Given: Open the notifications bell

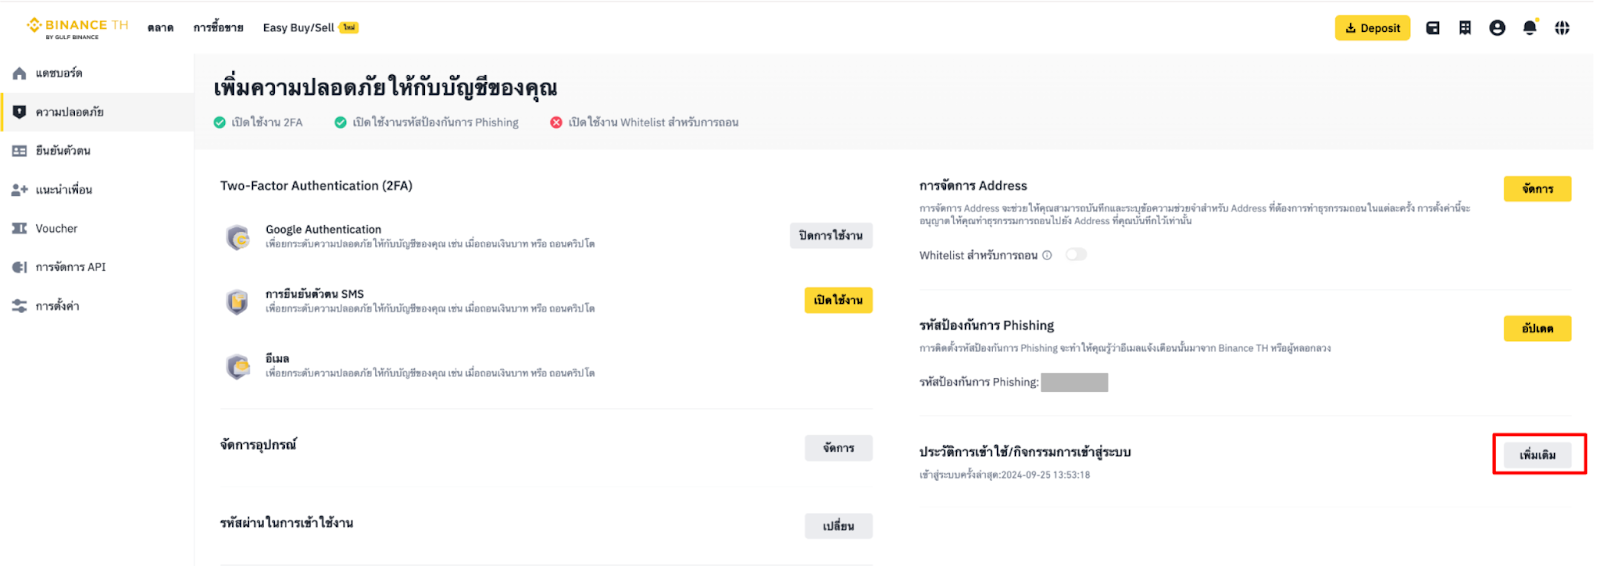Looking at the screenshot, I should point(1529,28).
